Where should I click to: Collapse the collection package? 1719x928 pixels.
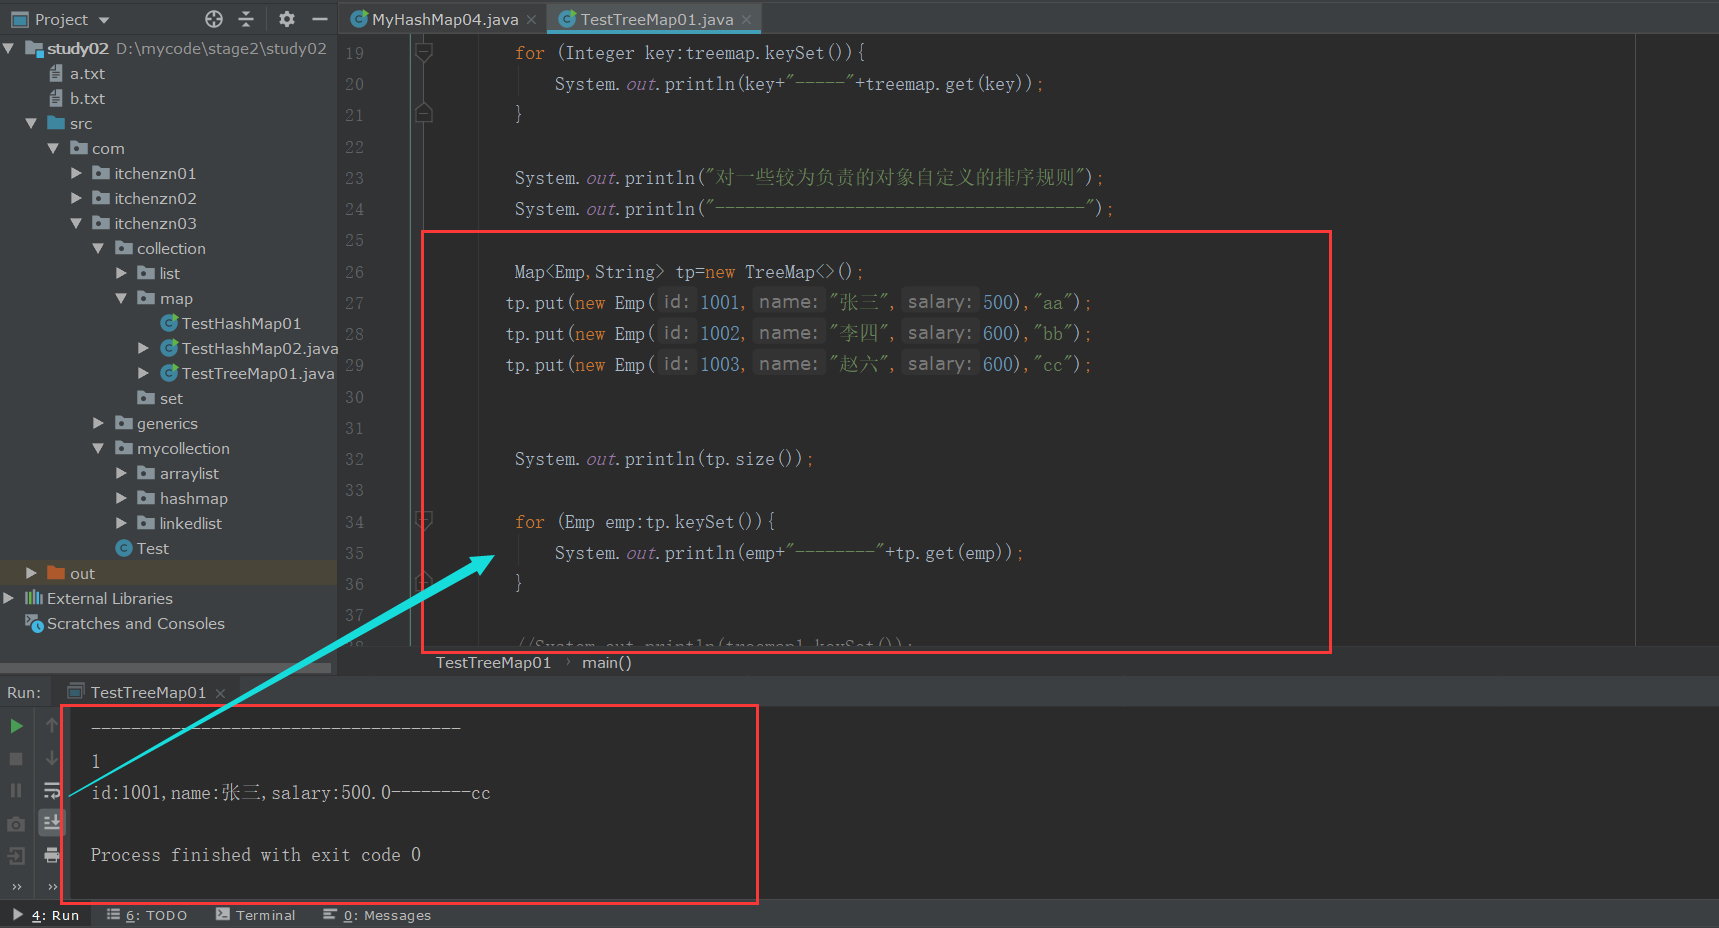click(x=98, y=248)
